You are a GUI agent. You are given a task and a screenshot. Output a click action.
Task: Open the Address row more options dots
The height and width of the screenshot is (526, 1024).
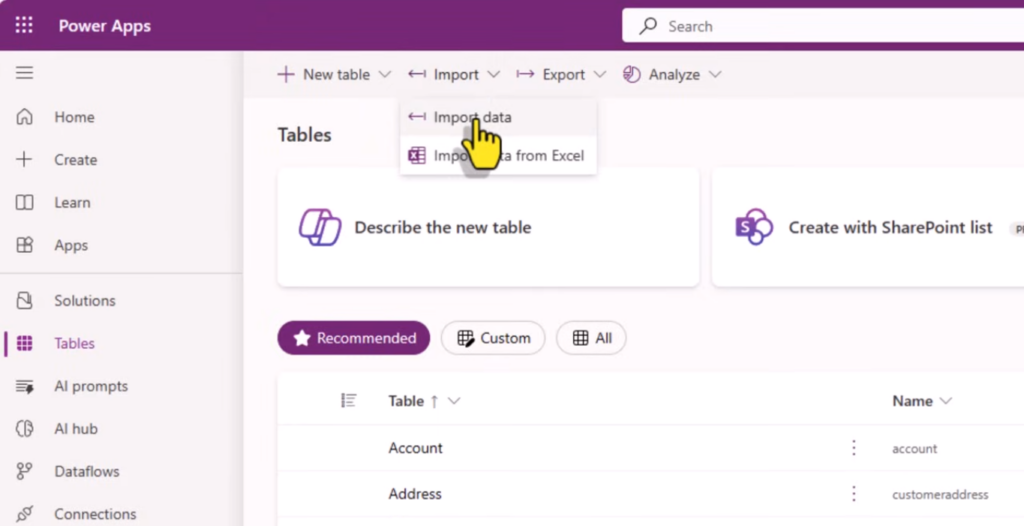854,494
